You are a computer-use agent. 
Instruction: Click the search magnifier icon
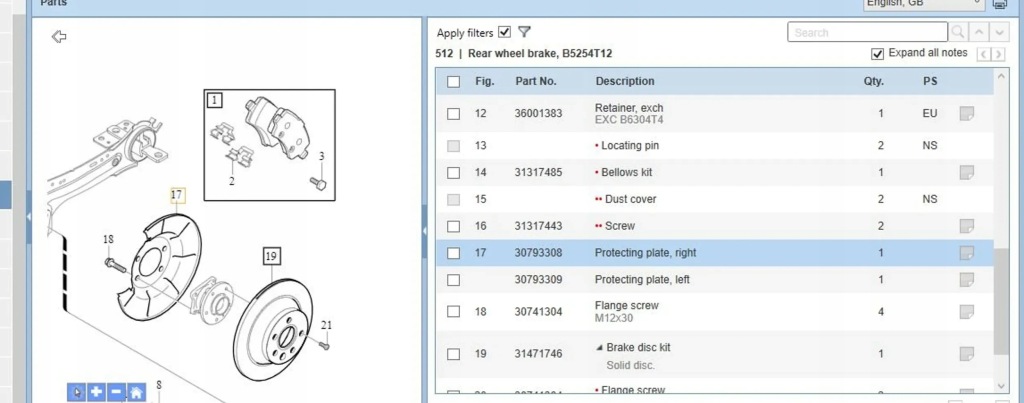[x=958, y=32]
